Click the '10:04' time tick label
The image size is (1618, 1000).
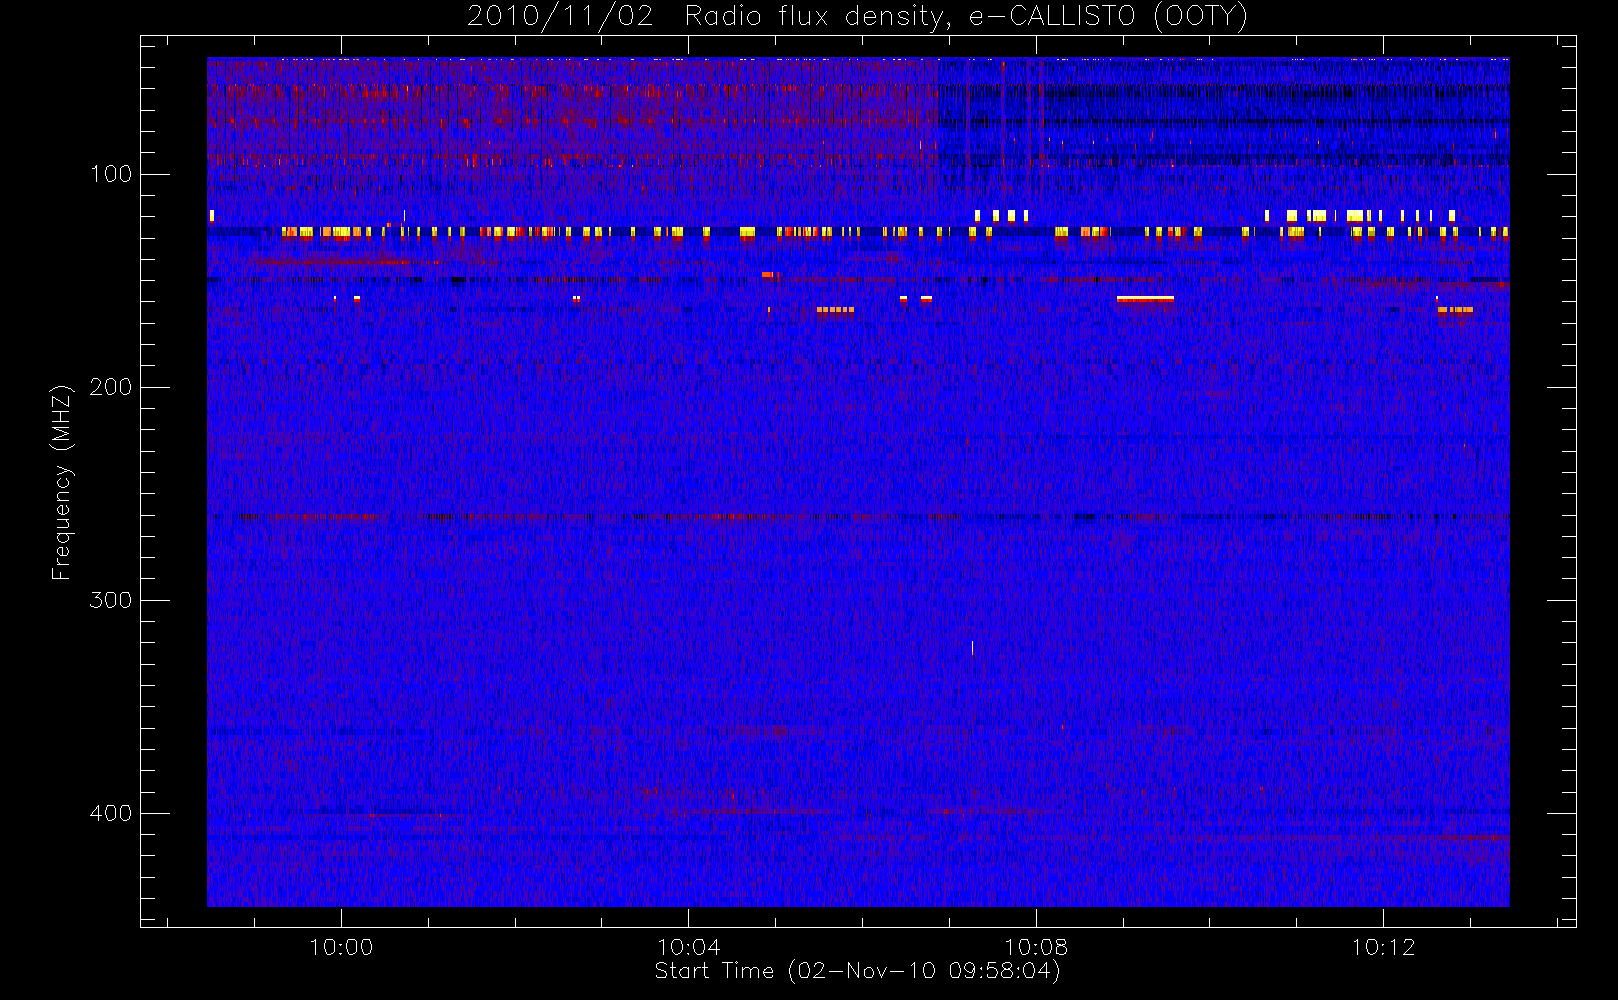pos(688,947)
